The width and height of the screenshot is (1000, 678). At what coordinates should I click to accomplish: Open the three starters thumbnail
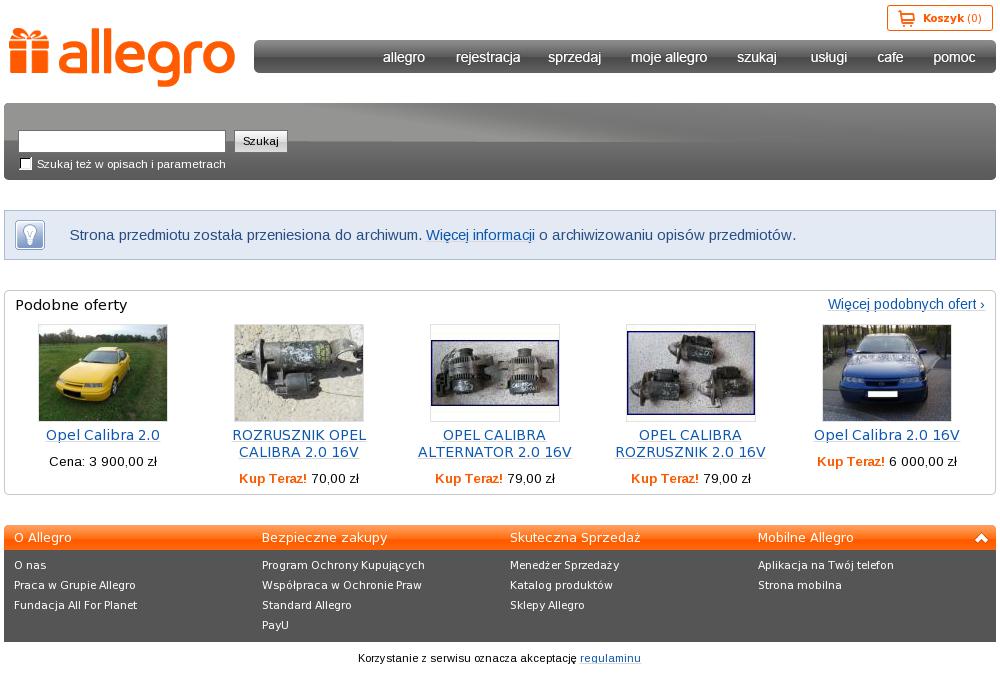tap(691, 372)
